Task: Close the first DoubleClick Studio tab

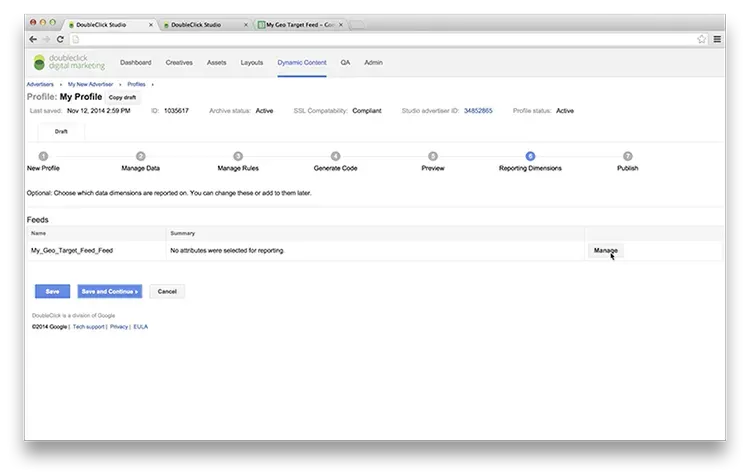Action: click(x=151, y=23)
